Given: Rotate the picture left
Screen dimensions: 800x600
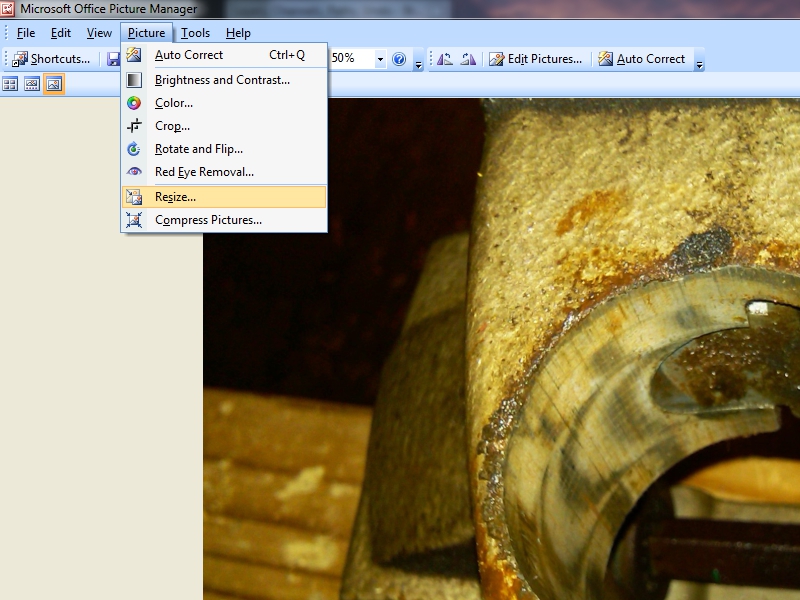Looking at the screenshot, I should 445,59.
